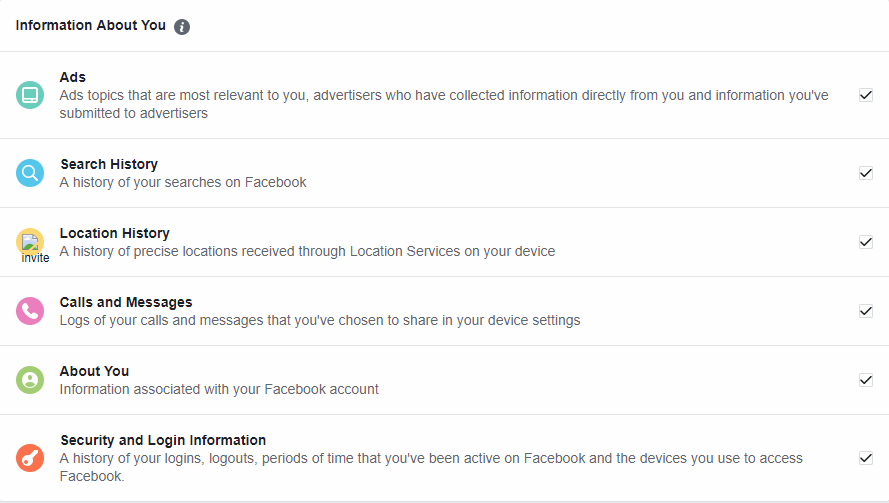Viewport: 889px width, 503px height.
Task: Click the About You heading
Action: tap(94, 371)
